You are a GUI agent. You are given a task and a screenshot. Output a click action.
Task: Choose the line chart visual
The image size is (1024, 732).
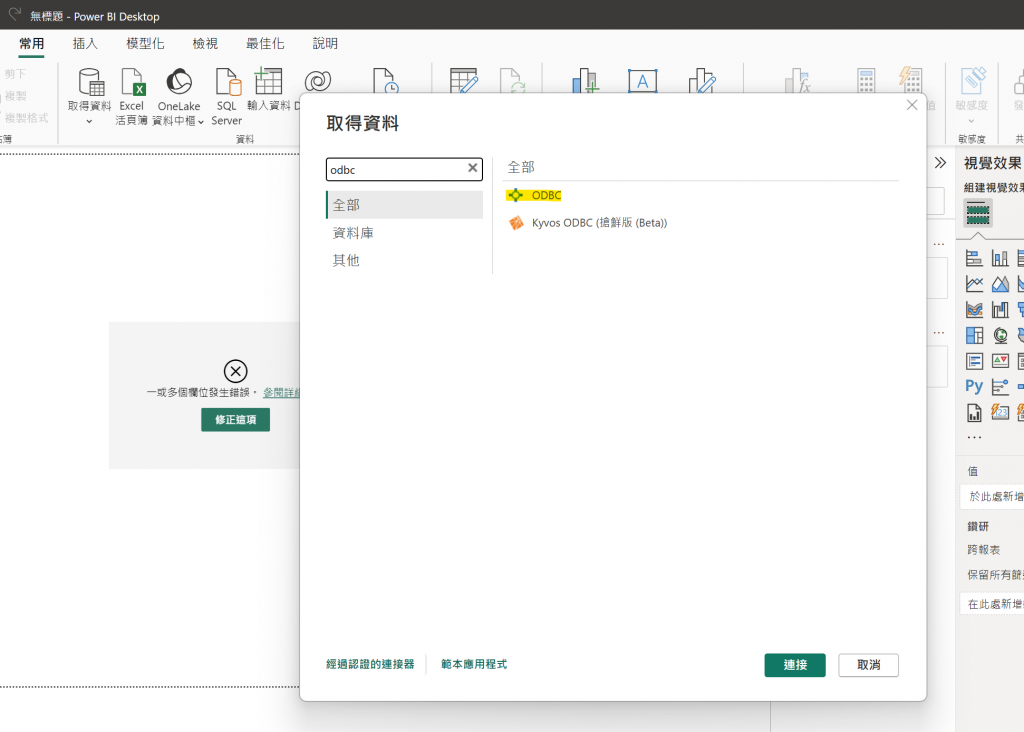point(974,283)
